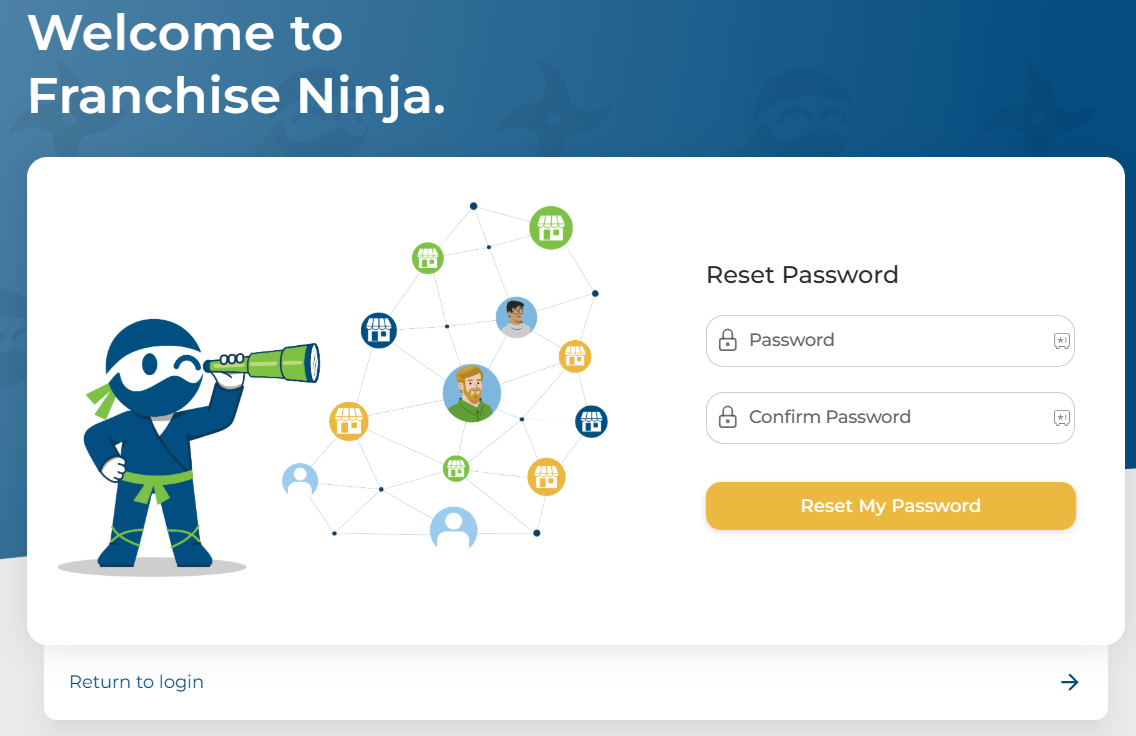The width and height of the screenshot is (1136, 736).
Task: Focus the Confirm Password input field
Action: click(x=890, y=418)
